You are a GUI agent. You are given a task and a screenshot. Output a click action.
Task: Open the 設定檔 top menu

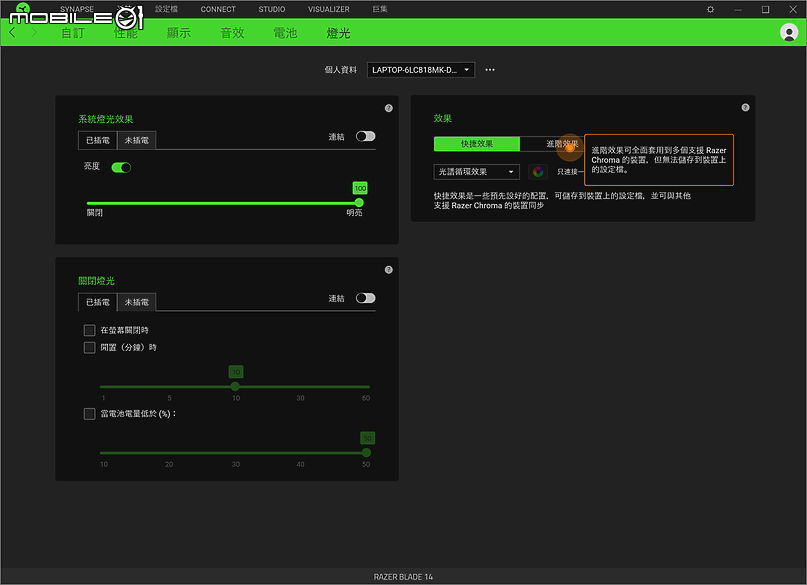point(166,9)
